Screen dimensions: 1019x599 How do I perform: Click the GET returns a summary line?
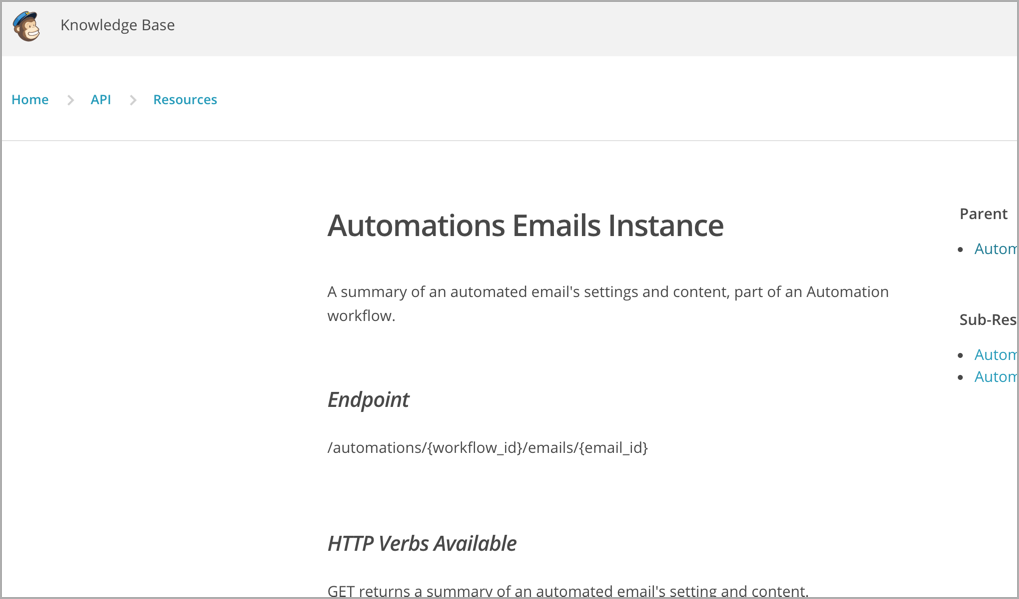tap(567, 591)
